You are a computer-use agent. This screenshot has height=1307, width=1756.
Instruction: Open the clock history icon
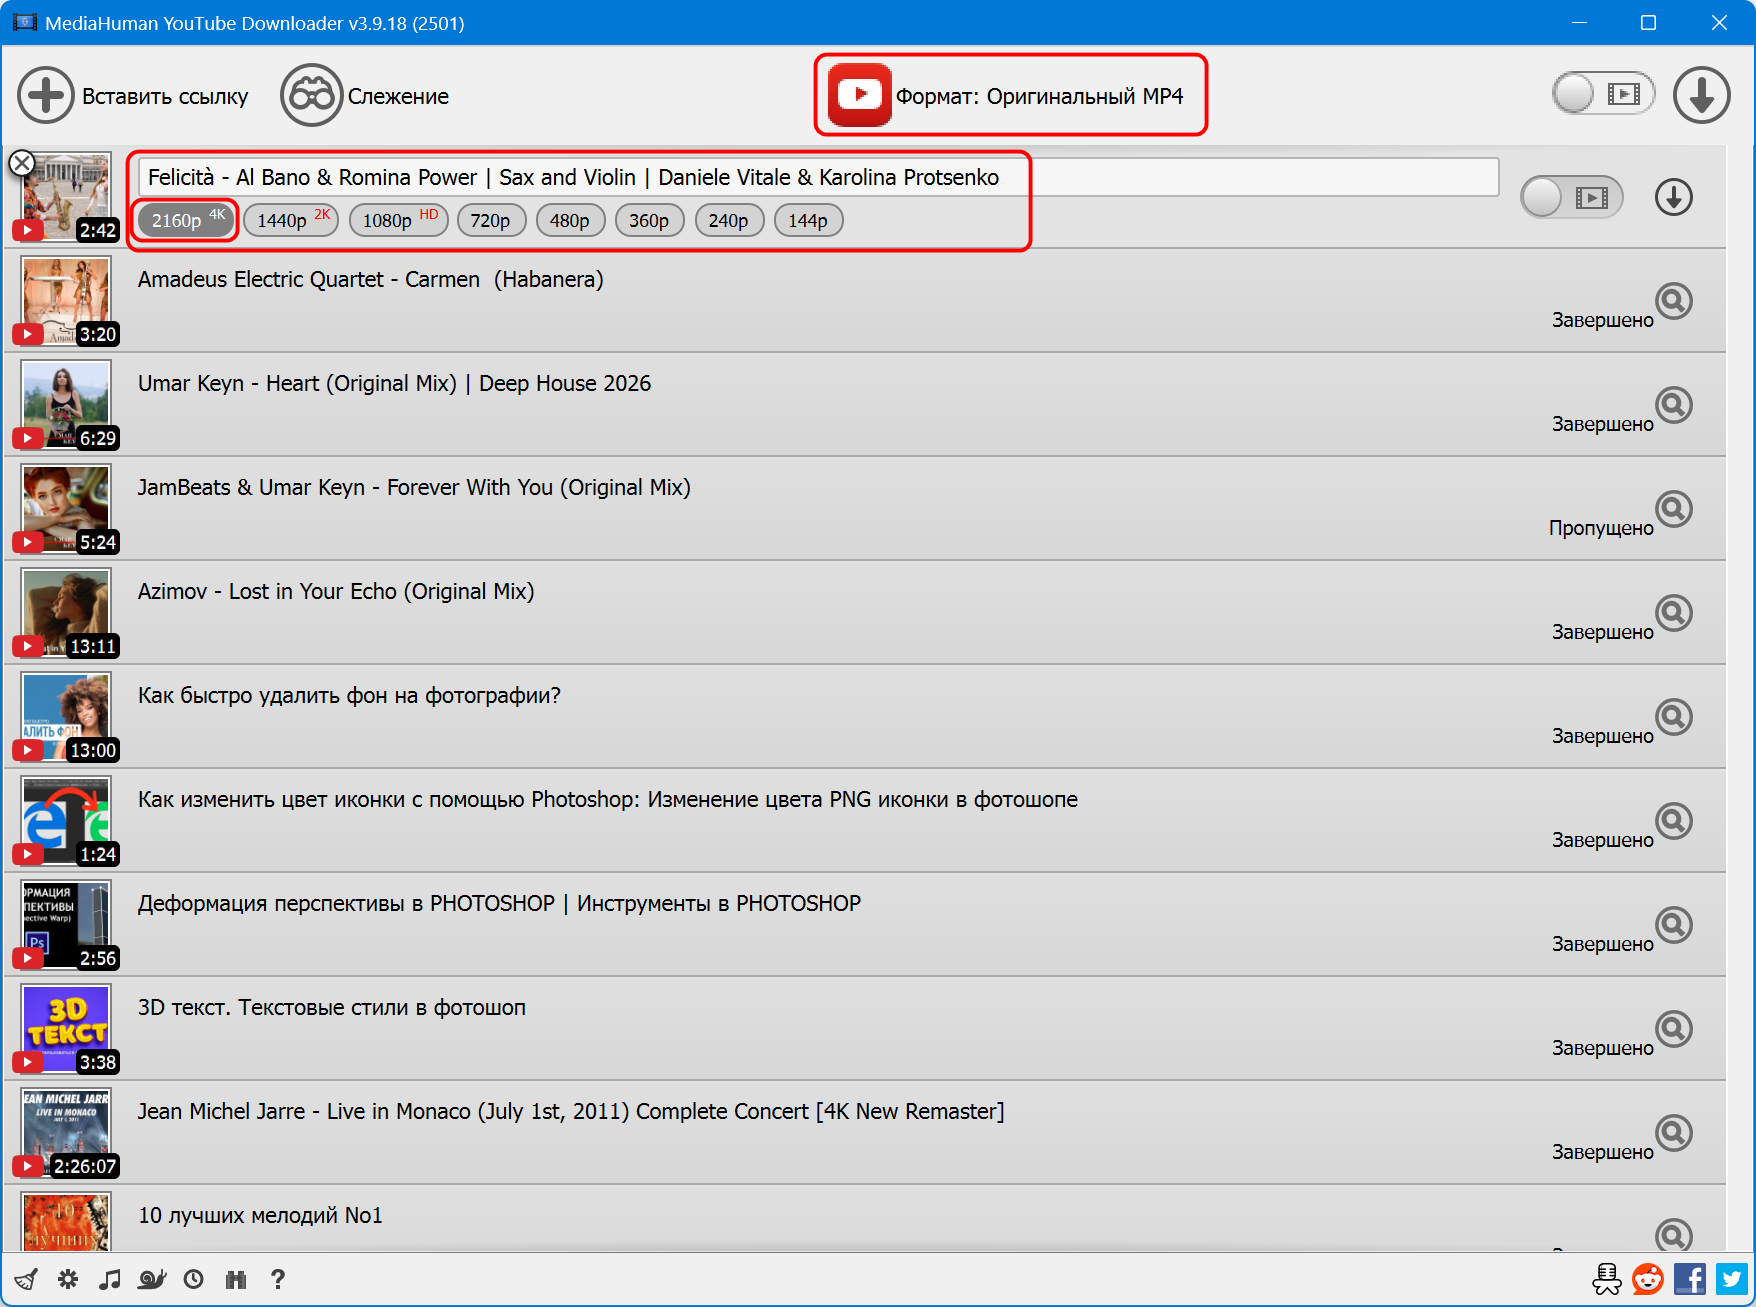click(x=194, y=1279)
